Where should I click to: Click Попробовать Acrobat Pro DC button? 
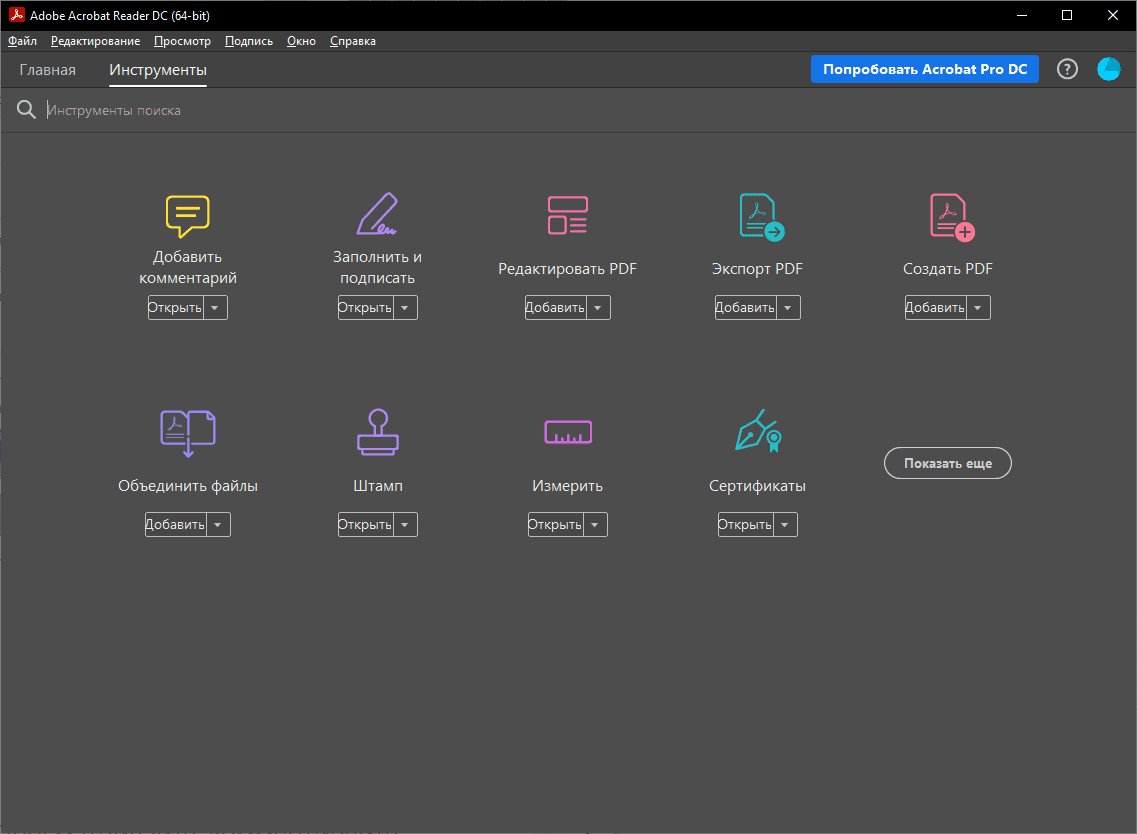pyautogui.click(x=925, y=69)
